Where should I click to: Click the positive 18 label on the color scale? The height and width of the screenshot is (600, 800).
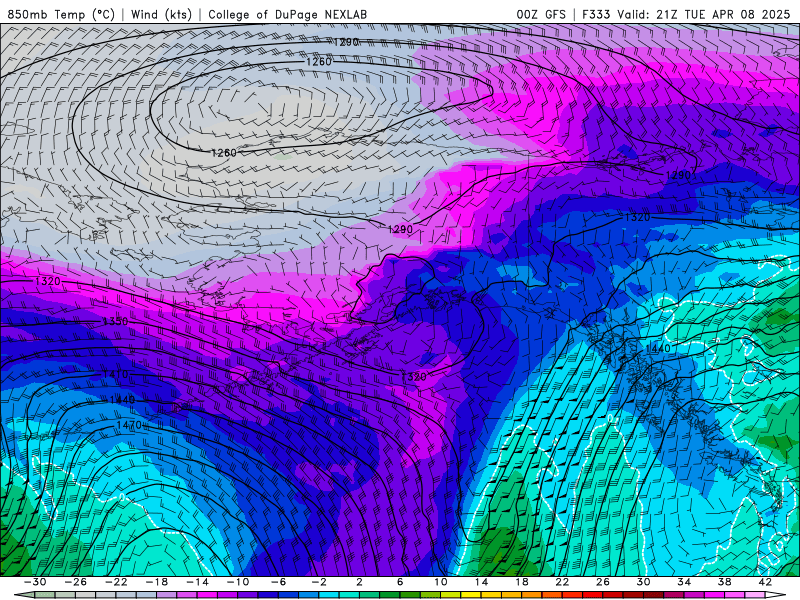click(521, 582)
